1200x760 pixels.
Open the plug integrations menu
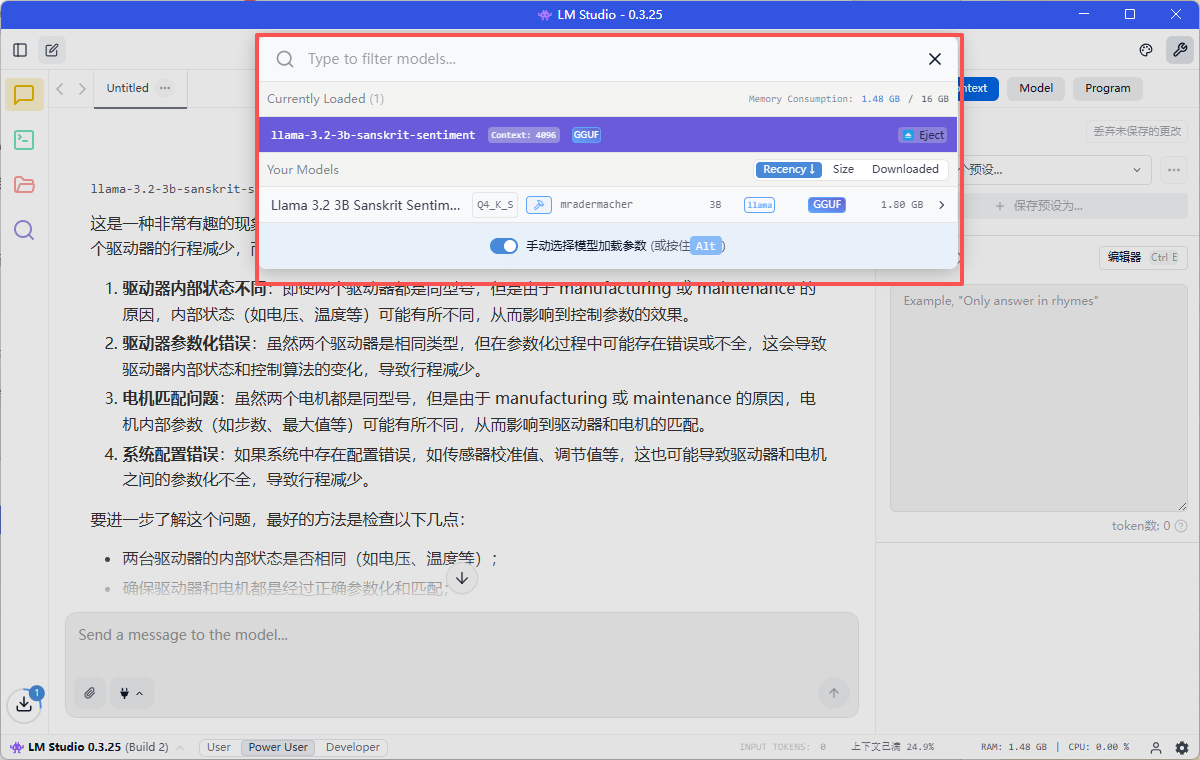point(131,693)
